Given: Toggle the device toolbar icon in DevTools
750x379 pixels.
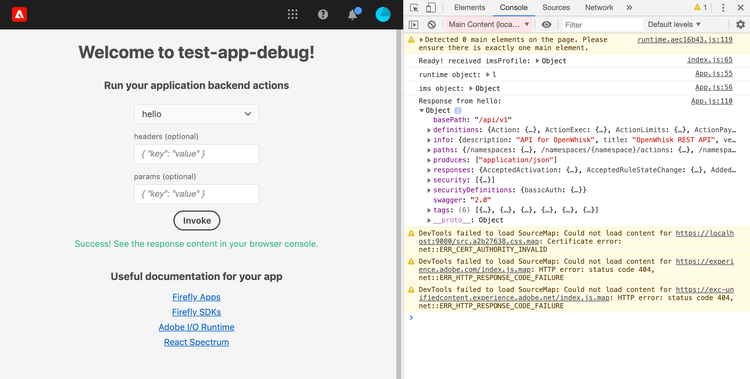Looking at the screenshot, I should [430, 8].
